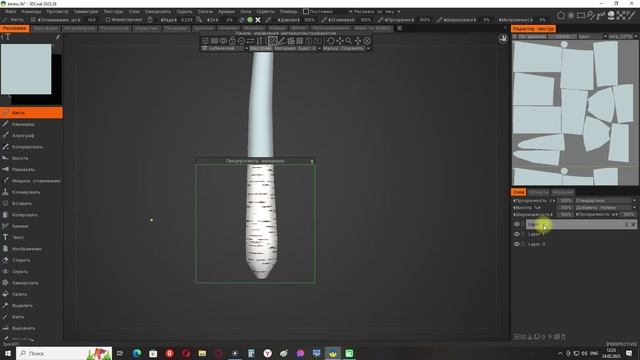The height and width of the screenshot is (360, 640).
Task: Select the Карандаш pencil tool
Action: click(x=31, y=124)
